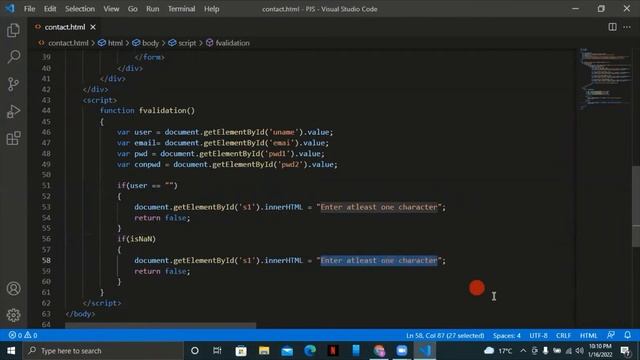Click the opening <script> tag on line 43
The image size is (640, 360).
(x=100, y=100)
